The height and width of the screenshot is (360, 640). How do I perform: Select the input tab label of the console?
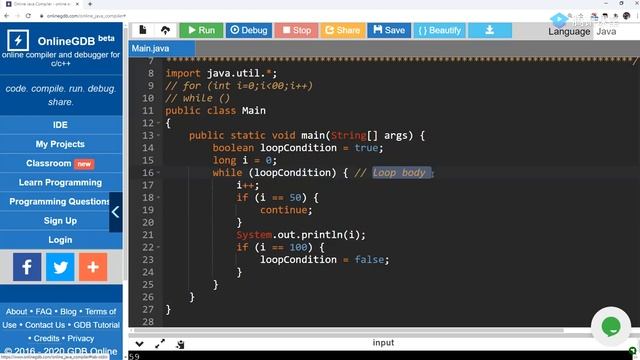point(383,343)
